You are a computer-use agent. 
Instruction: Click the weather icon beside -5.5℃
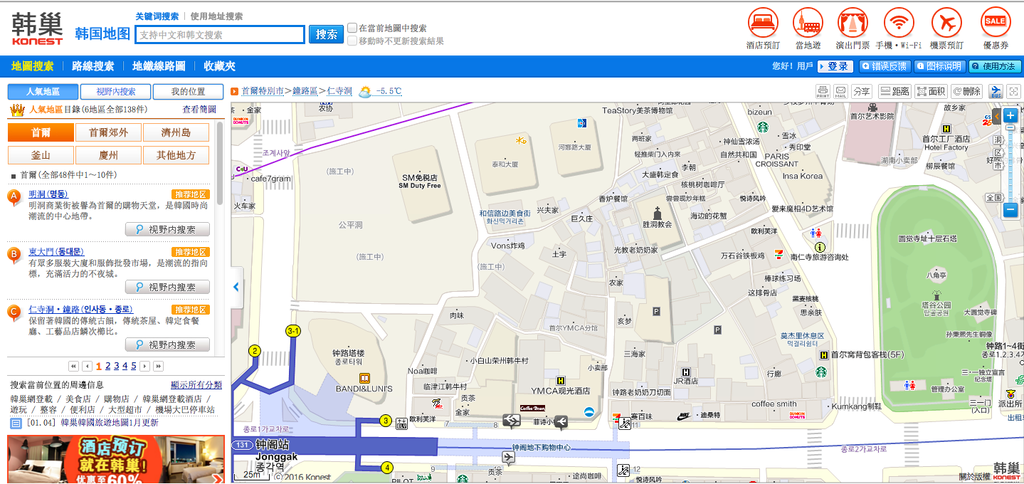(365, 91)
